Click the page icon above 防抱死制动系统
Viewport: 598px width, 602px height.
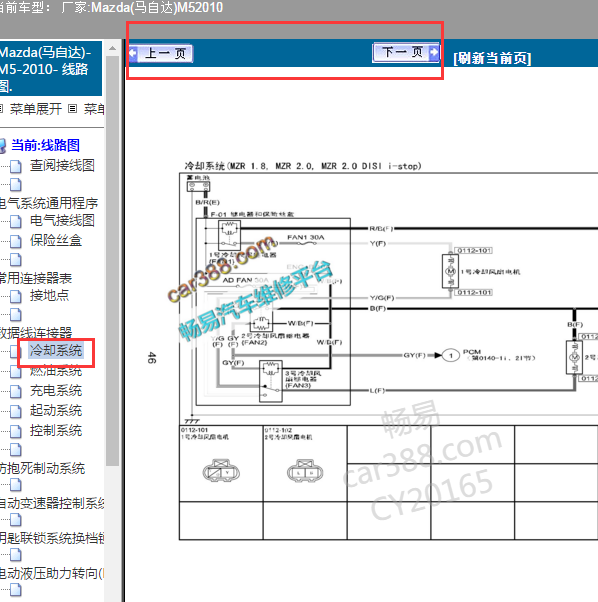pyautogui.click(x=16, y=450)
